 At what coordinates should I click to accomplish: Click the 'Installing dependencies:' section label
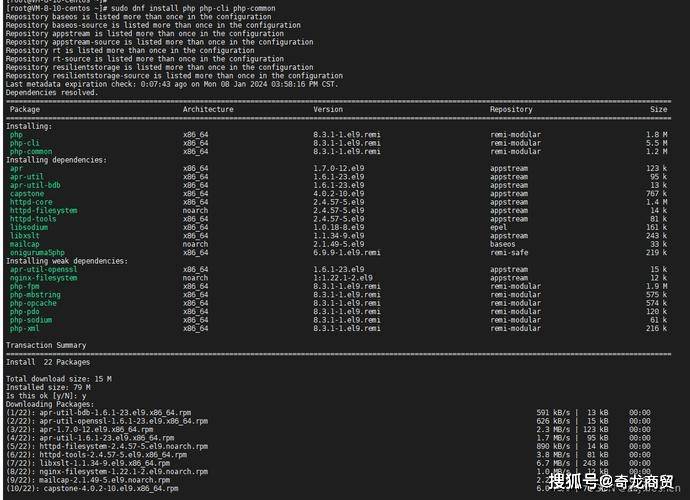pos(56,160)
